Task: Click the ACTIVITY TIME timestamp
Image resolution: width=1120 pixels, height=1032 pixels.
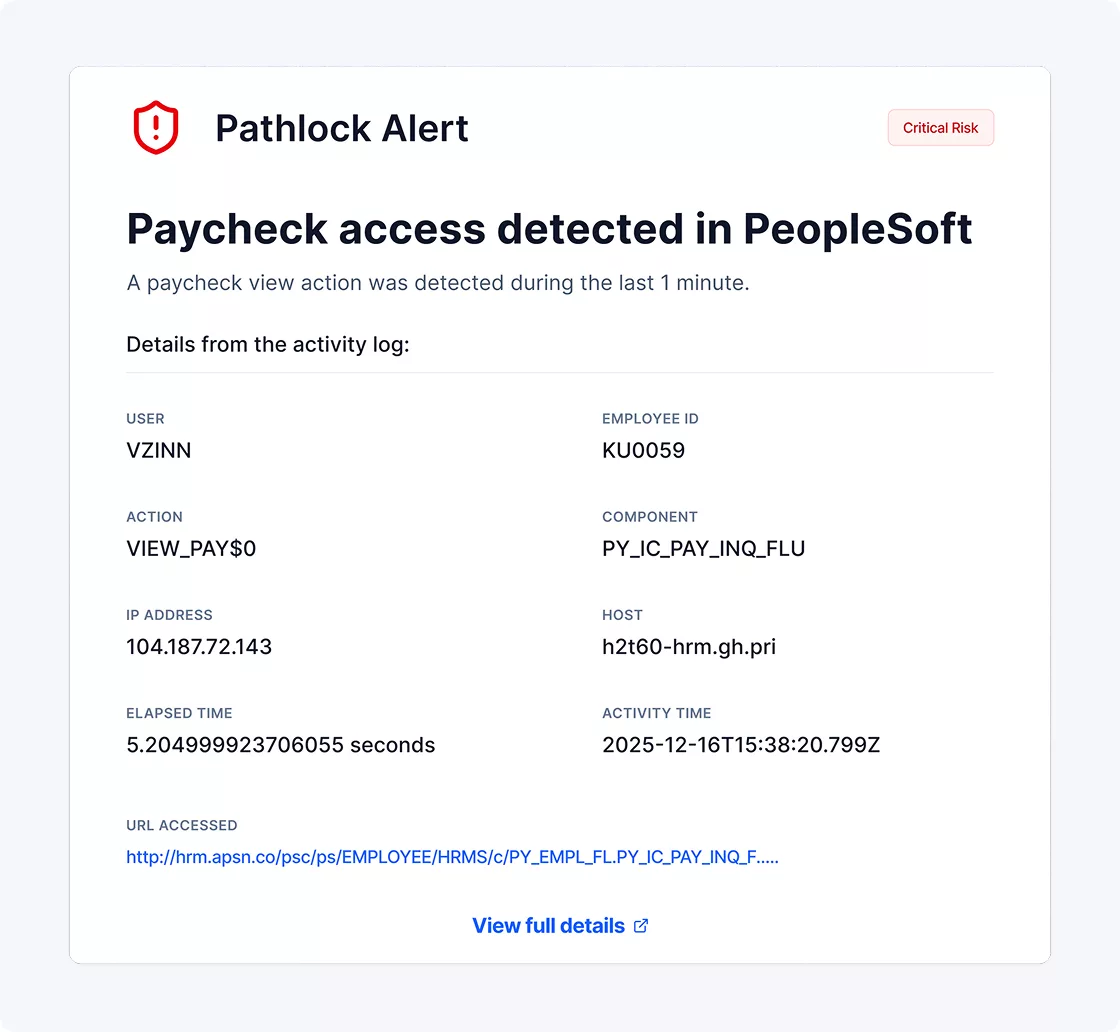Action: (x=741, y=744)
